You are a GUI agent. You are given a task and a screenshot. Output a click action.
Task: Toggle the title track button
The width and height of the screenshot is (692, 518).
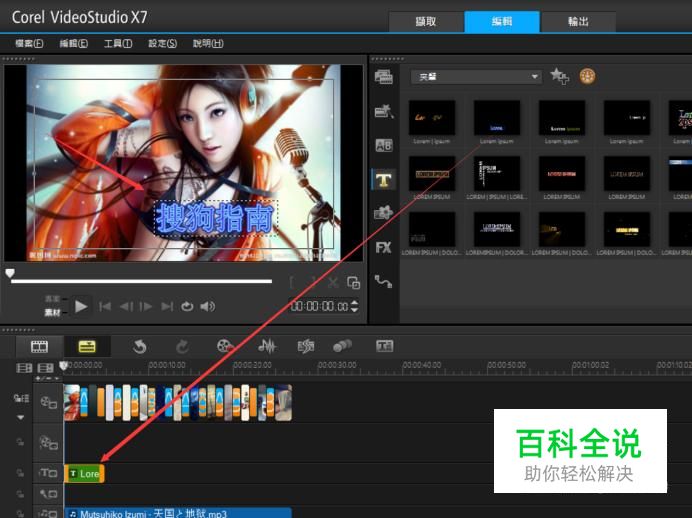click(x=48, y=473)
